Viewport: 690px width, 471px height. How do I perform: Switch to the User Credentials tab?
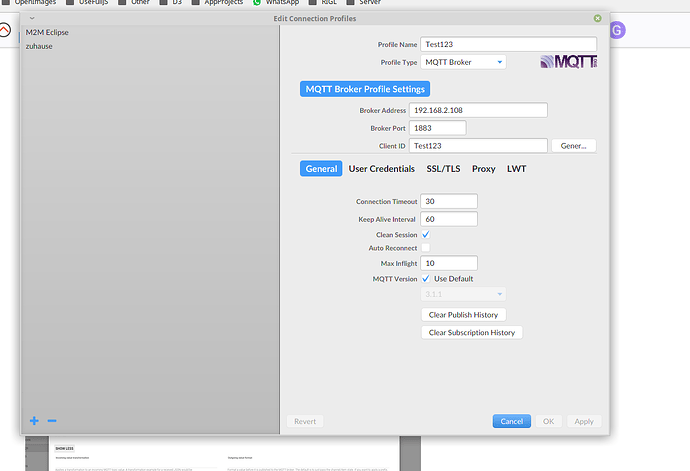[x=382, y=169]
